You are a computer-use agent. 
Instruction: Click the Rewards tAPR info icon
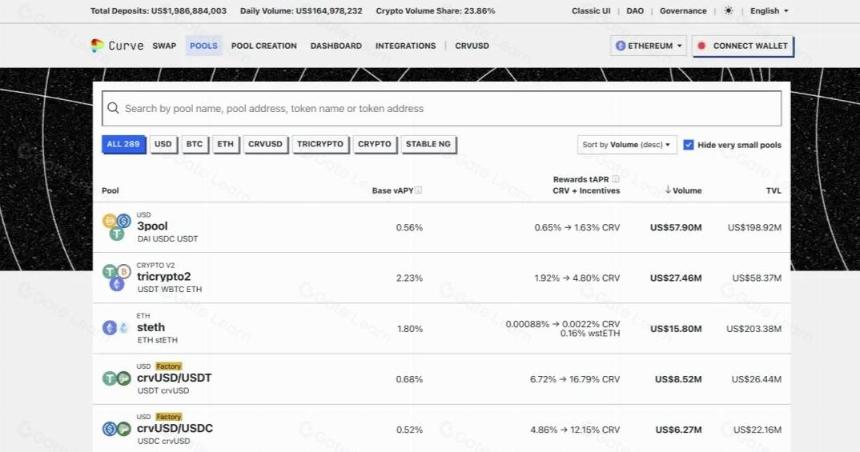[x=615, y=179]
